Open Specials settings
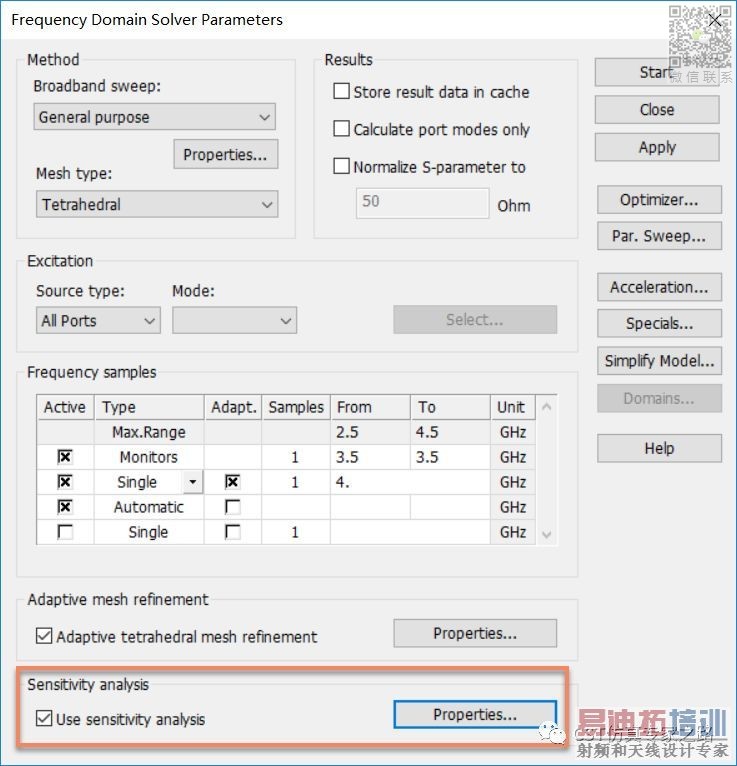This screenshot has height=766, width=737. [659, 323]
